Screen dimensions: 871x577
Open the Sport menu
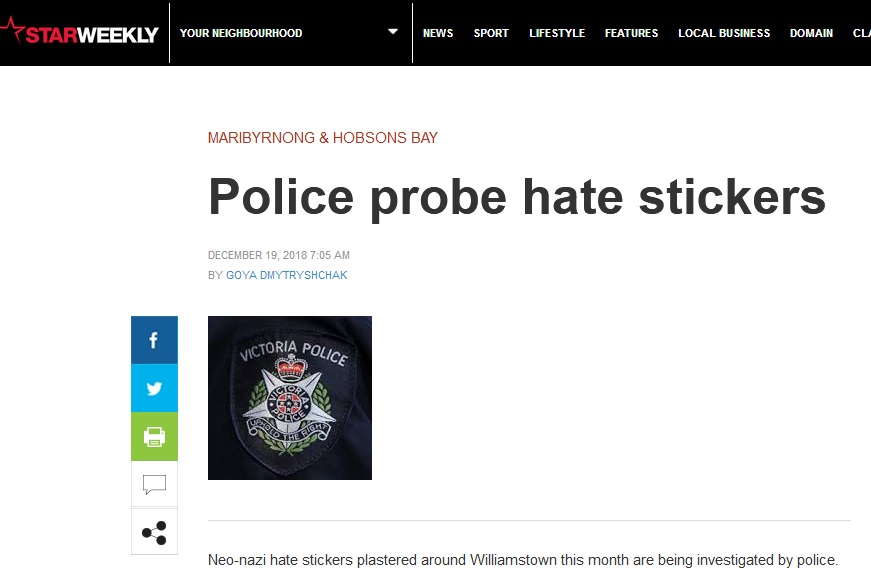click(x=491, y=33)
